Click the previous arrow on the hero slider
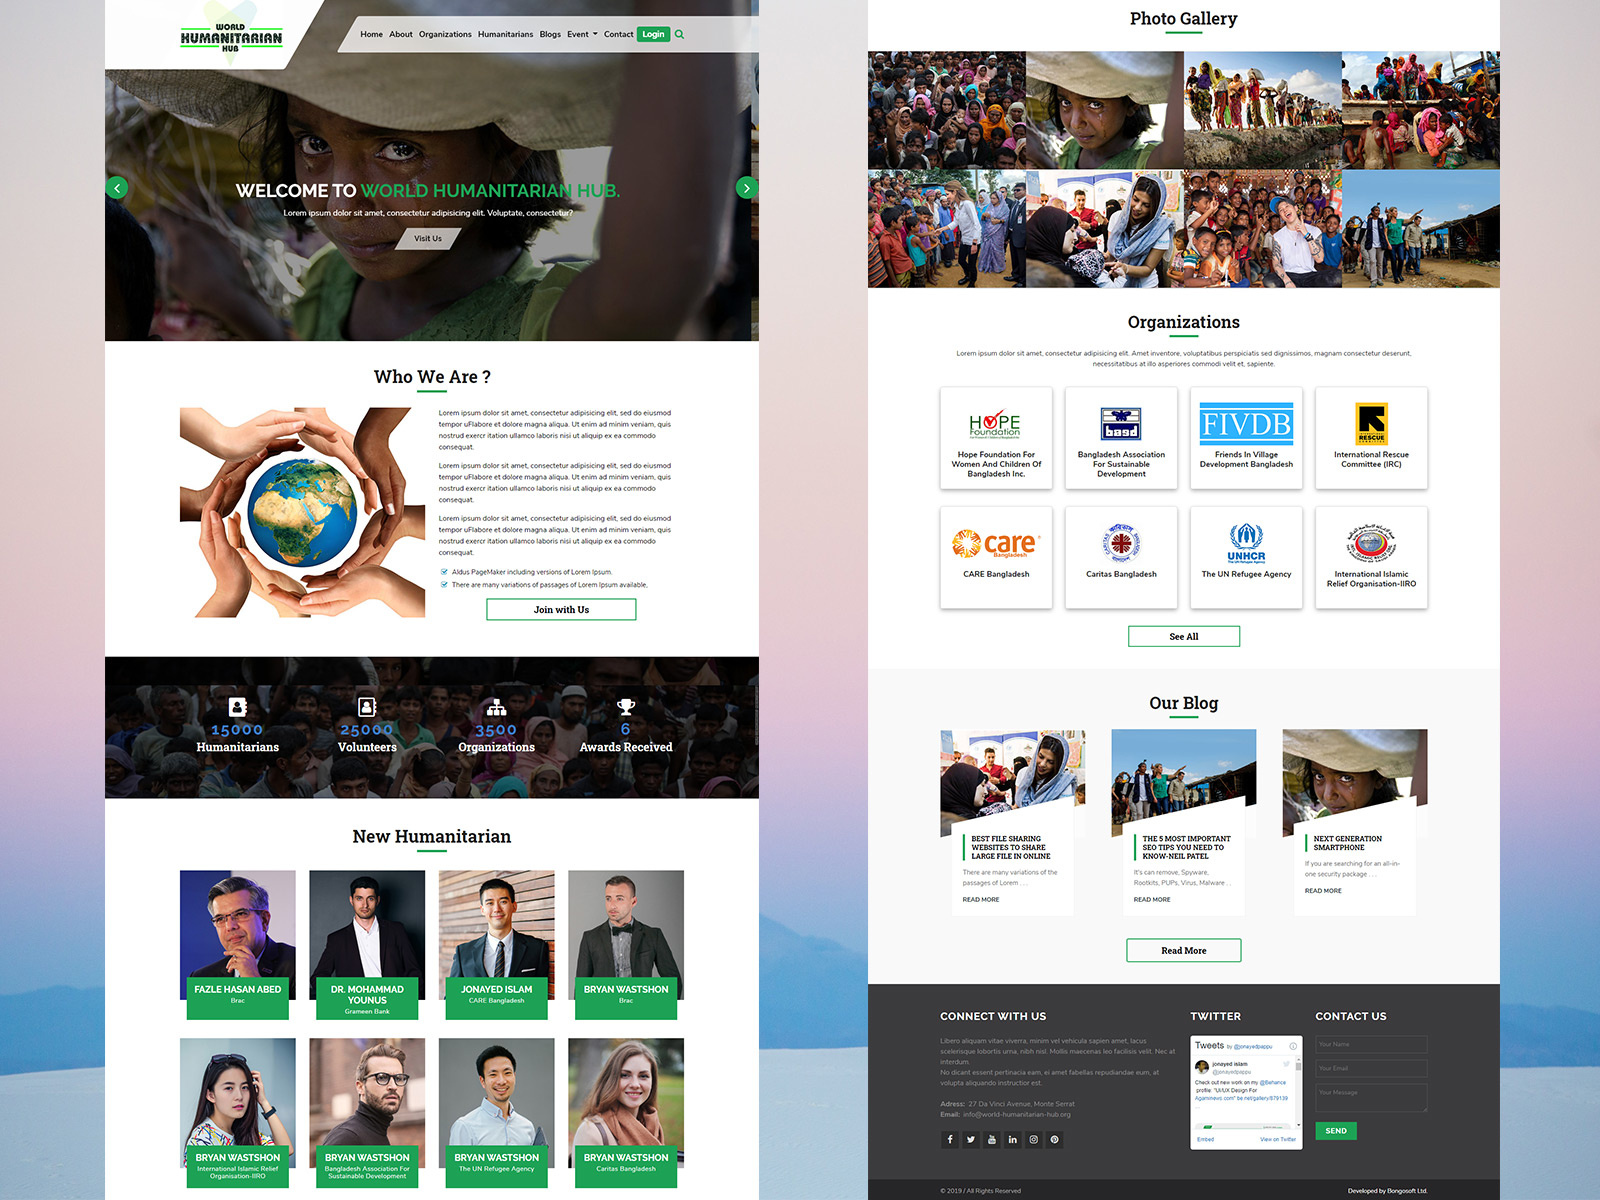The height and width of the screenshot is (1200, 1600). click(118, 187)
